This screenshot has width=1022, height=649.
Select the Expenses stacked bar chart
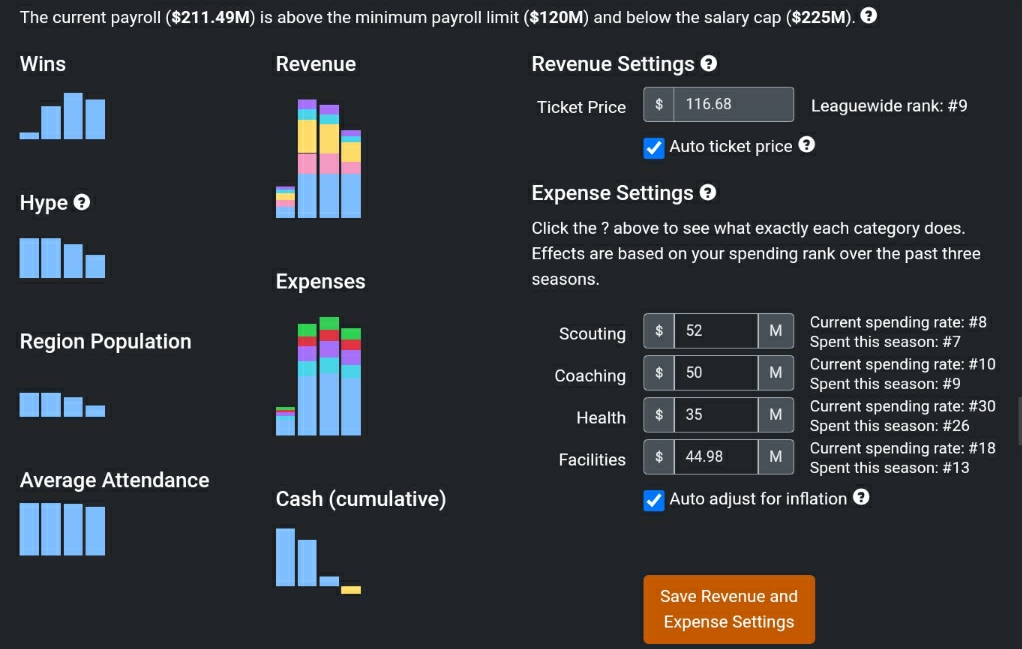(x=319, y=376)
